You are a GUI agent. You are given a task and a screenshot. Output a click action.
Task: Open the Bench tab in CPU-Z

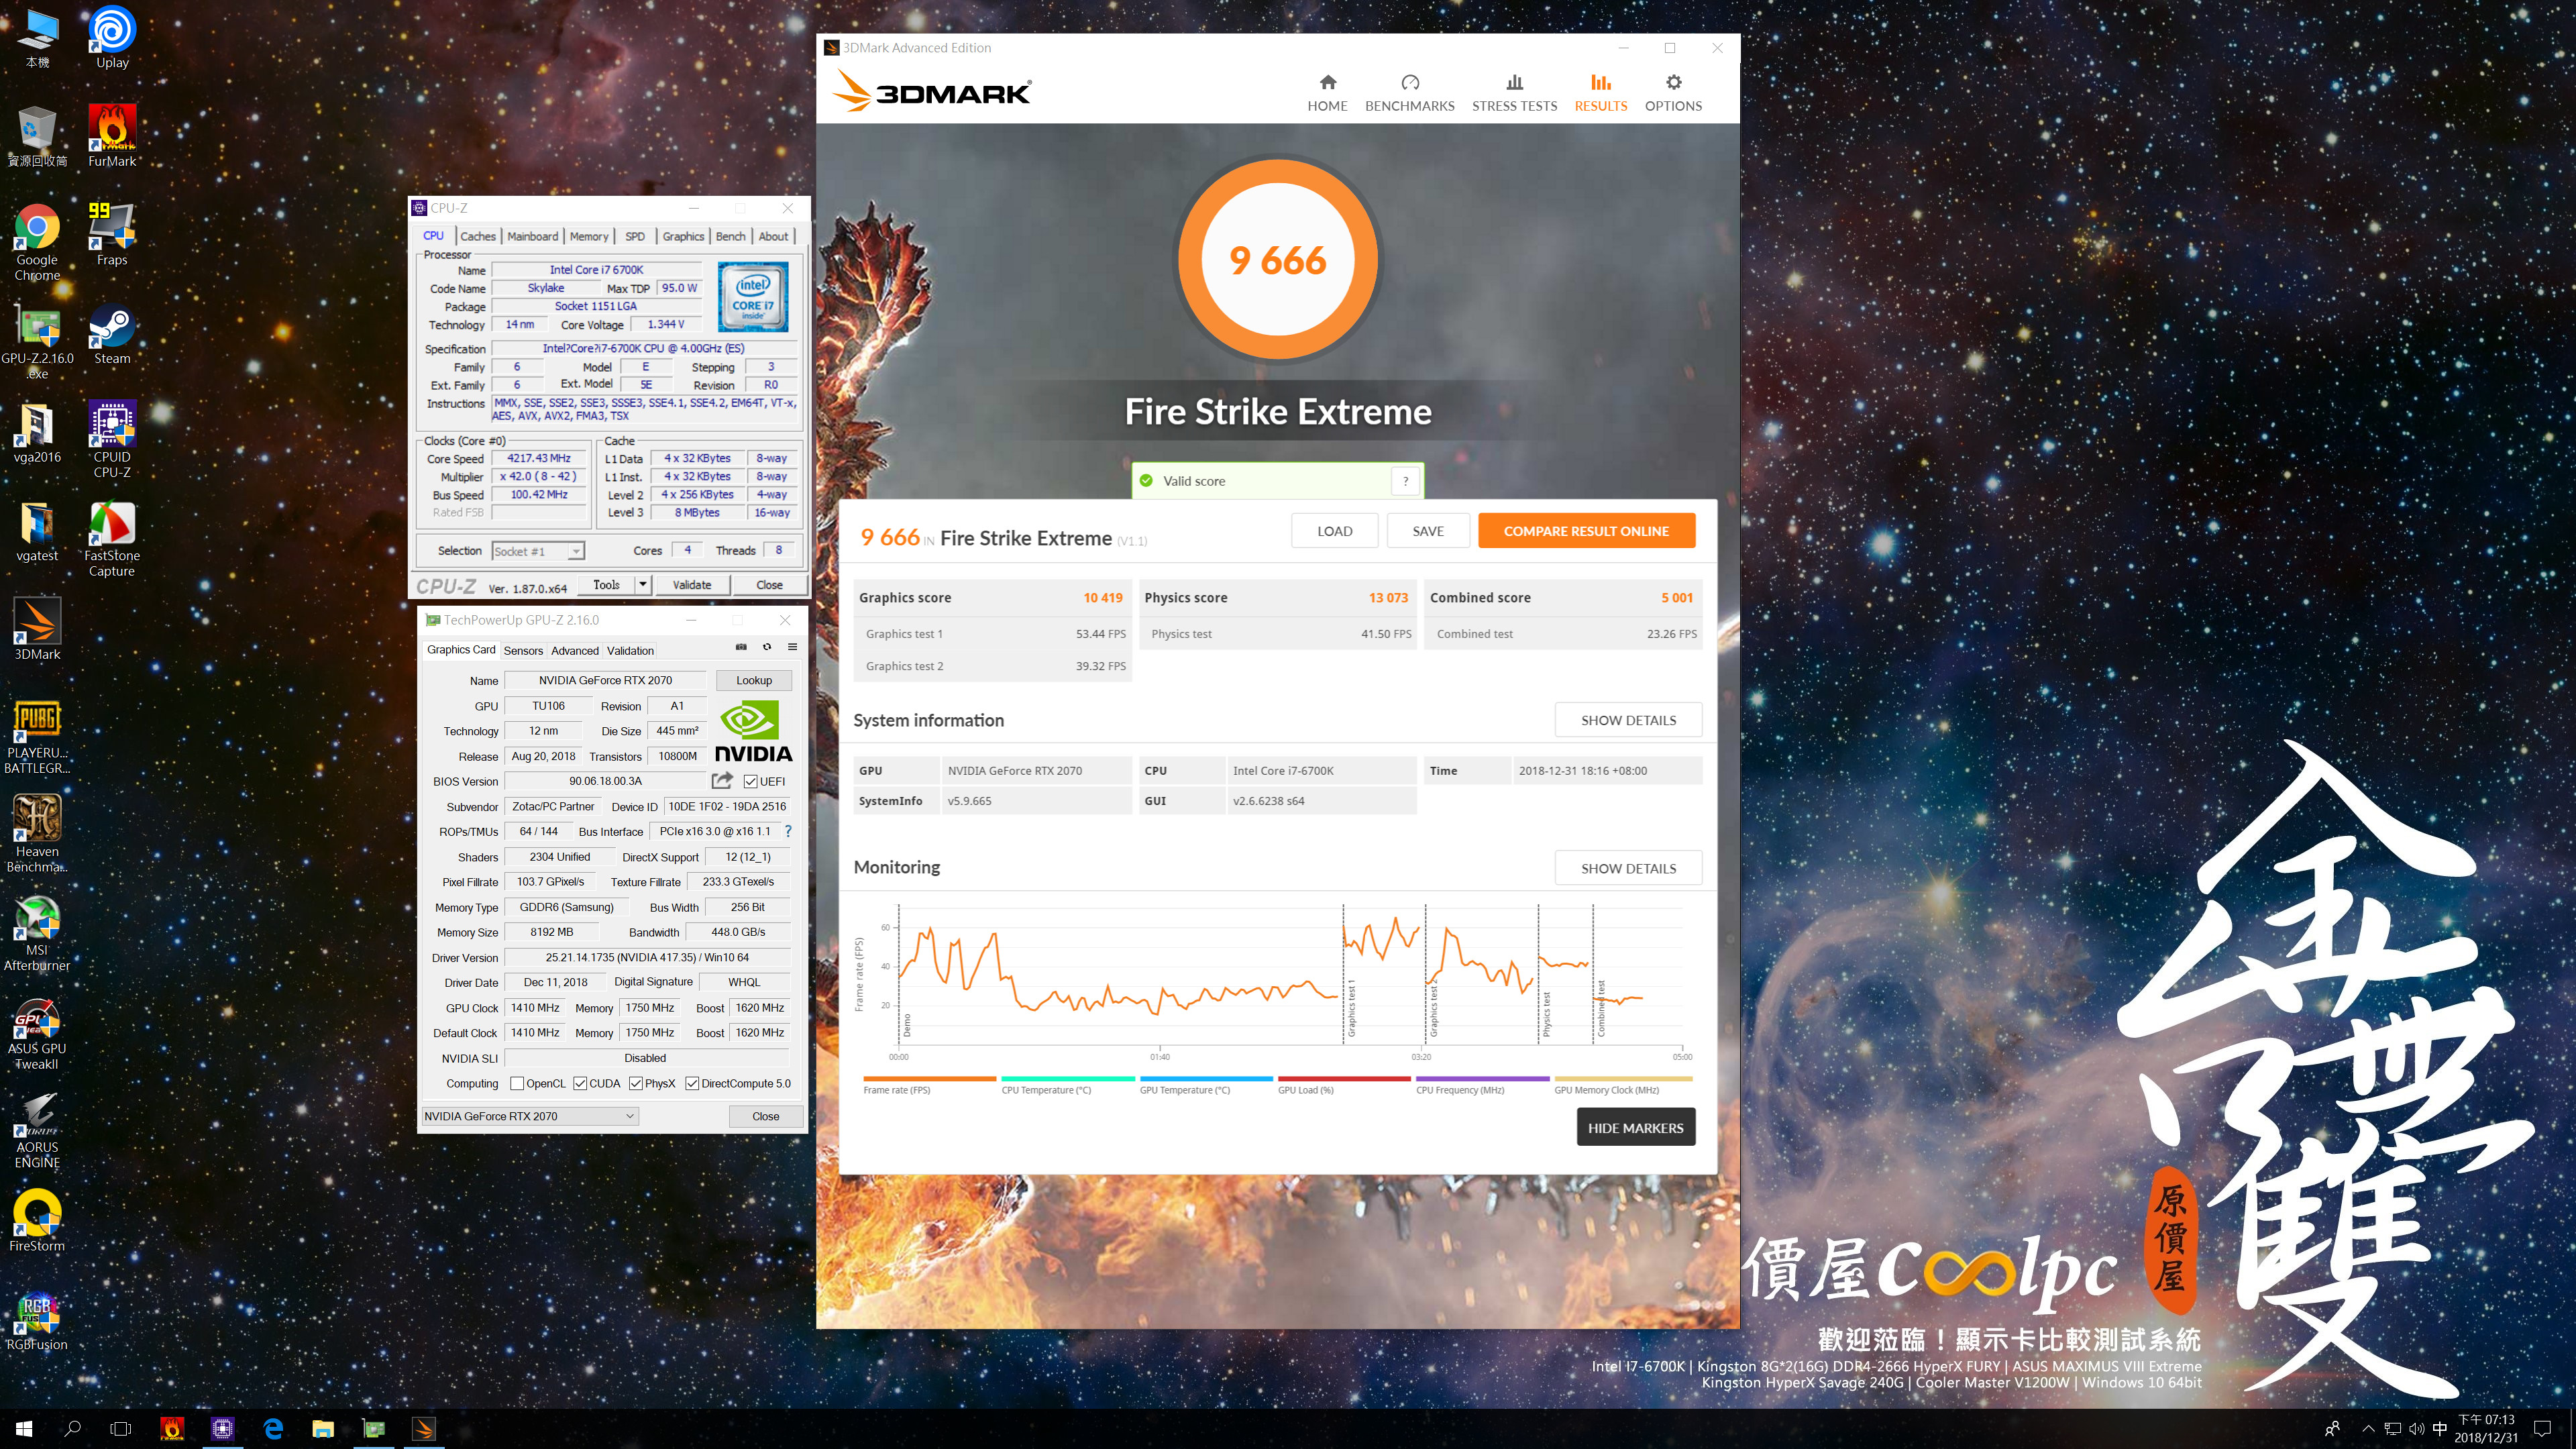click(730, 236)
